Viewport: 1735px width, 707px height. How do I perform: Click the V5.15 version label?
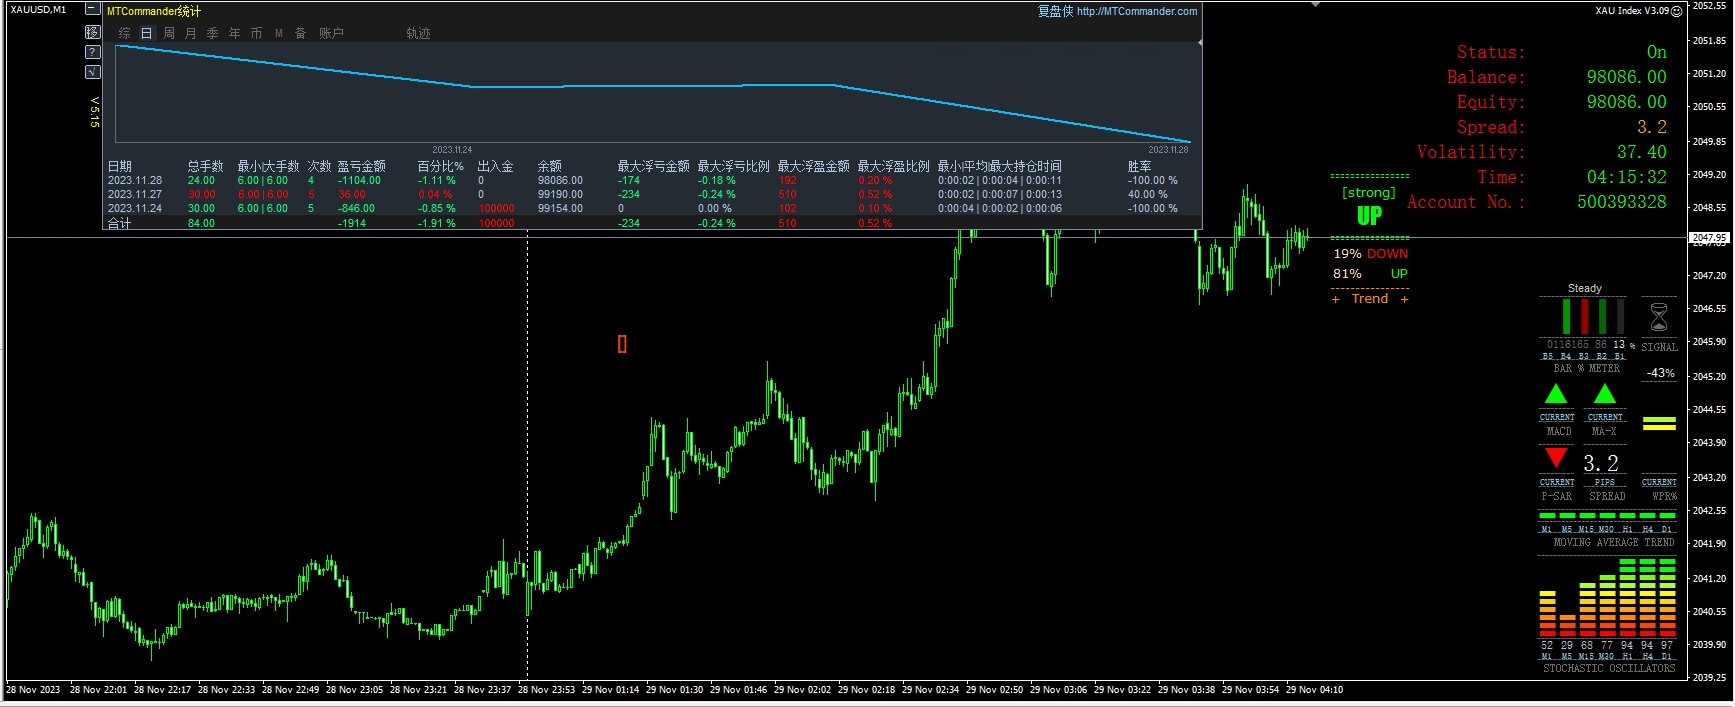(95, 112)
